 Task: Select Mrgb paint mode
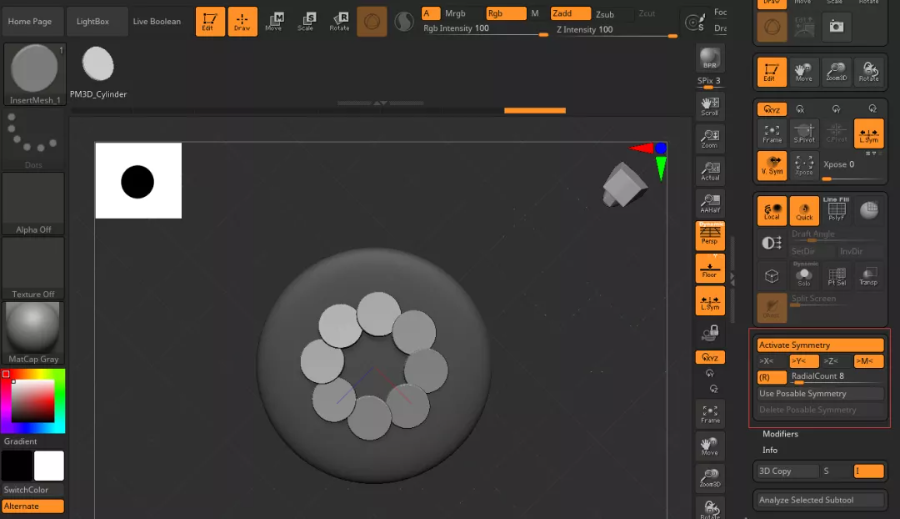455,13
